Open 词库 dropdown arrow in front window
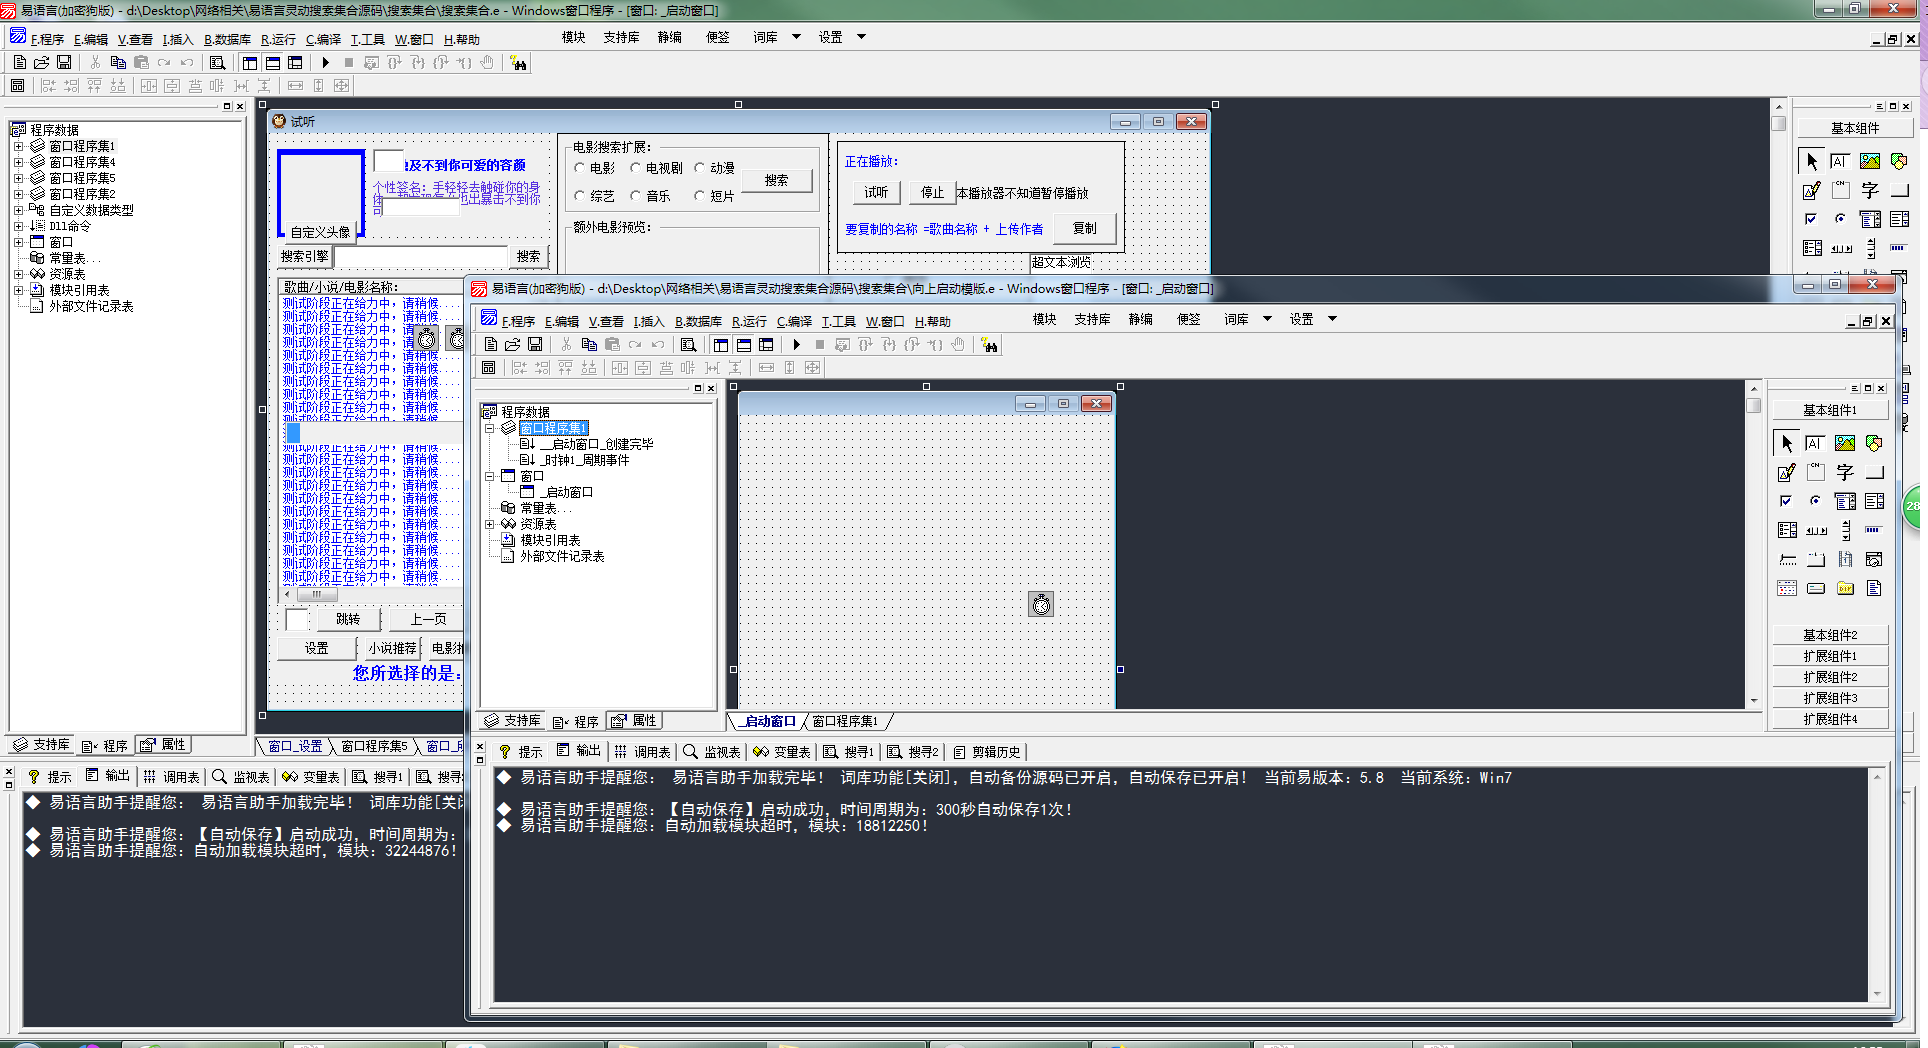This screenshot has width=1928, height=1048. tap(1267, 319)
